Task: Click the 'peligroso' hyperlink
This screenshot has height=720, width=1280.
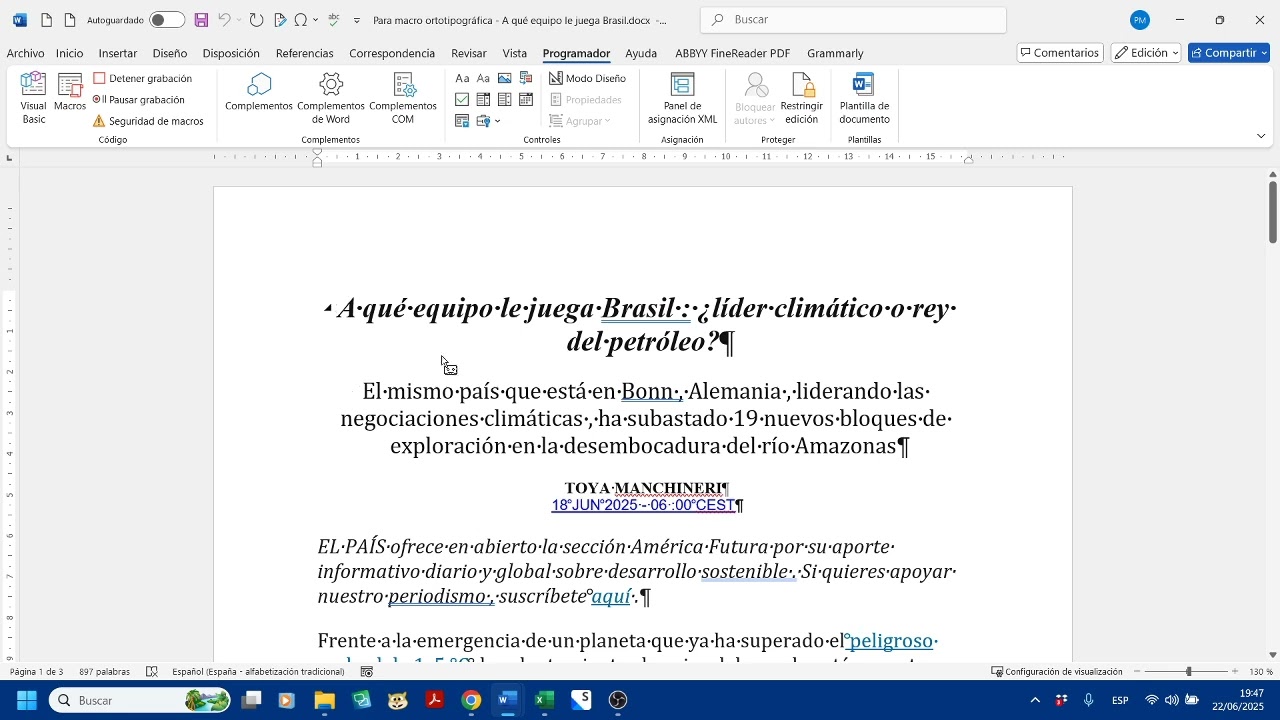Action: (892, 641)
